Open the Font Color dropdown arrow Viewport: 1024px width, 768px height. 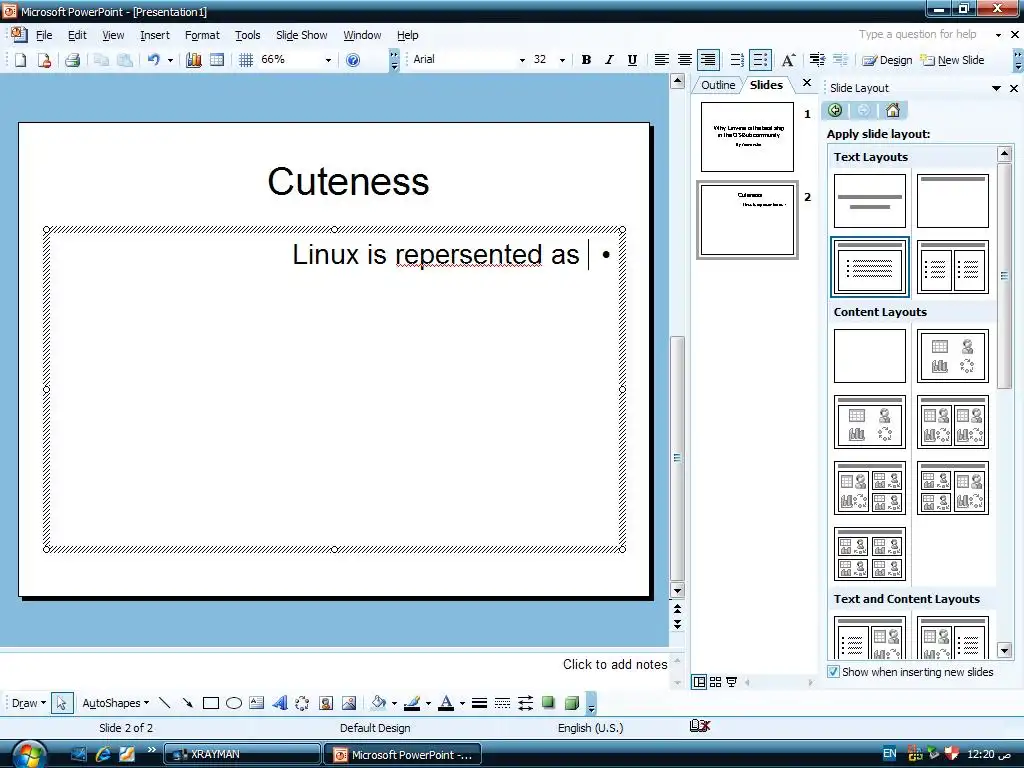point(462,703)
